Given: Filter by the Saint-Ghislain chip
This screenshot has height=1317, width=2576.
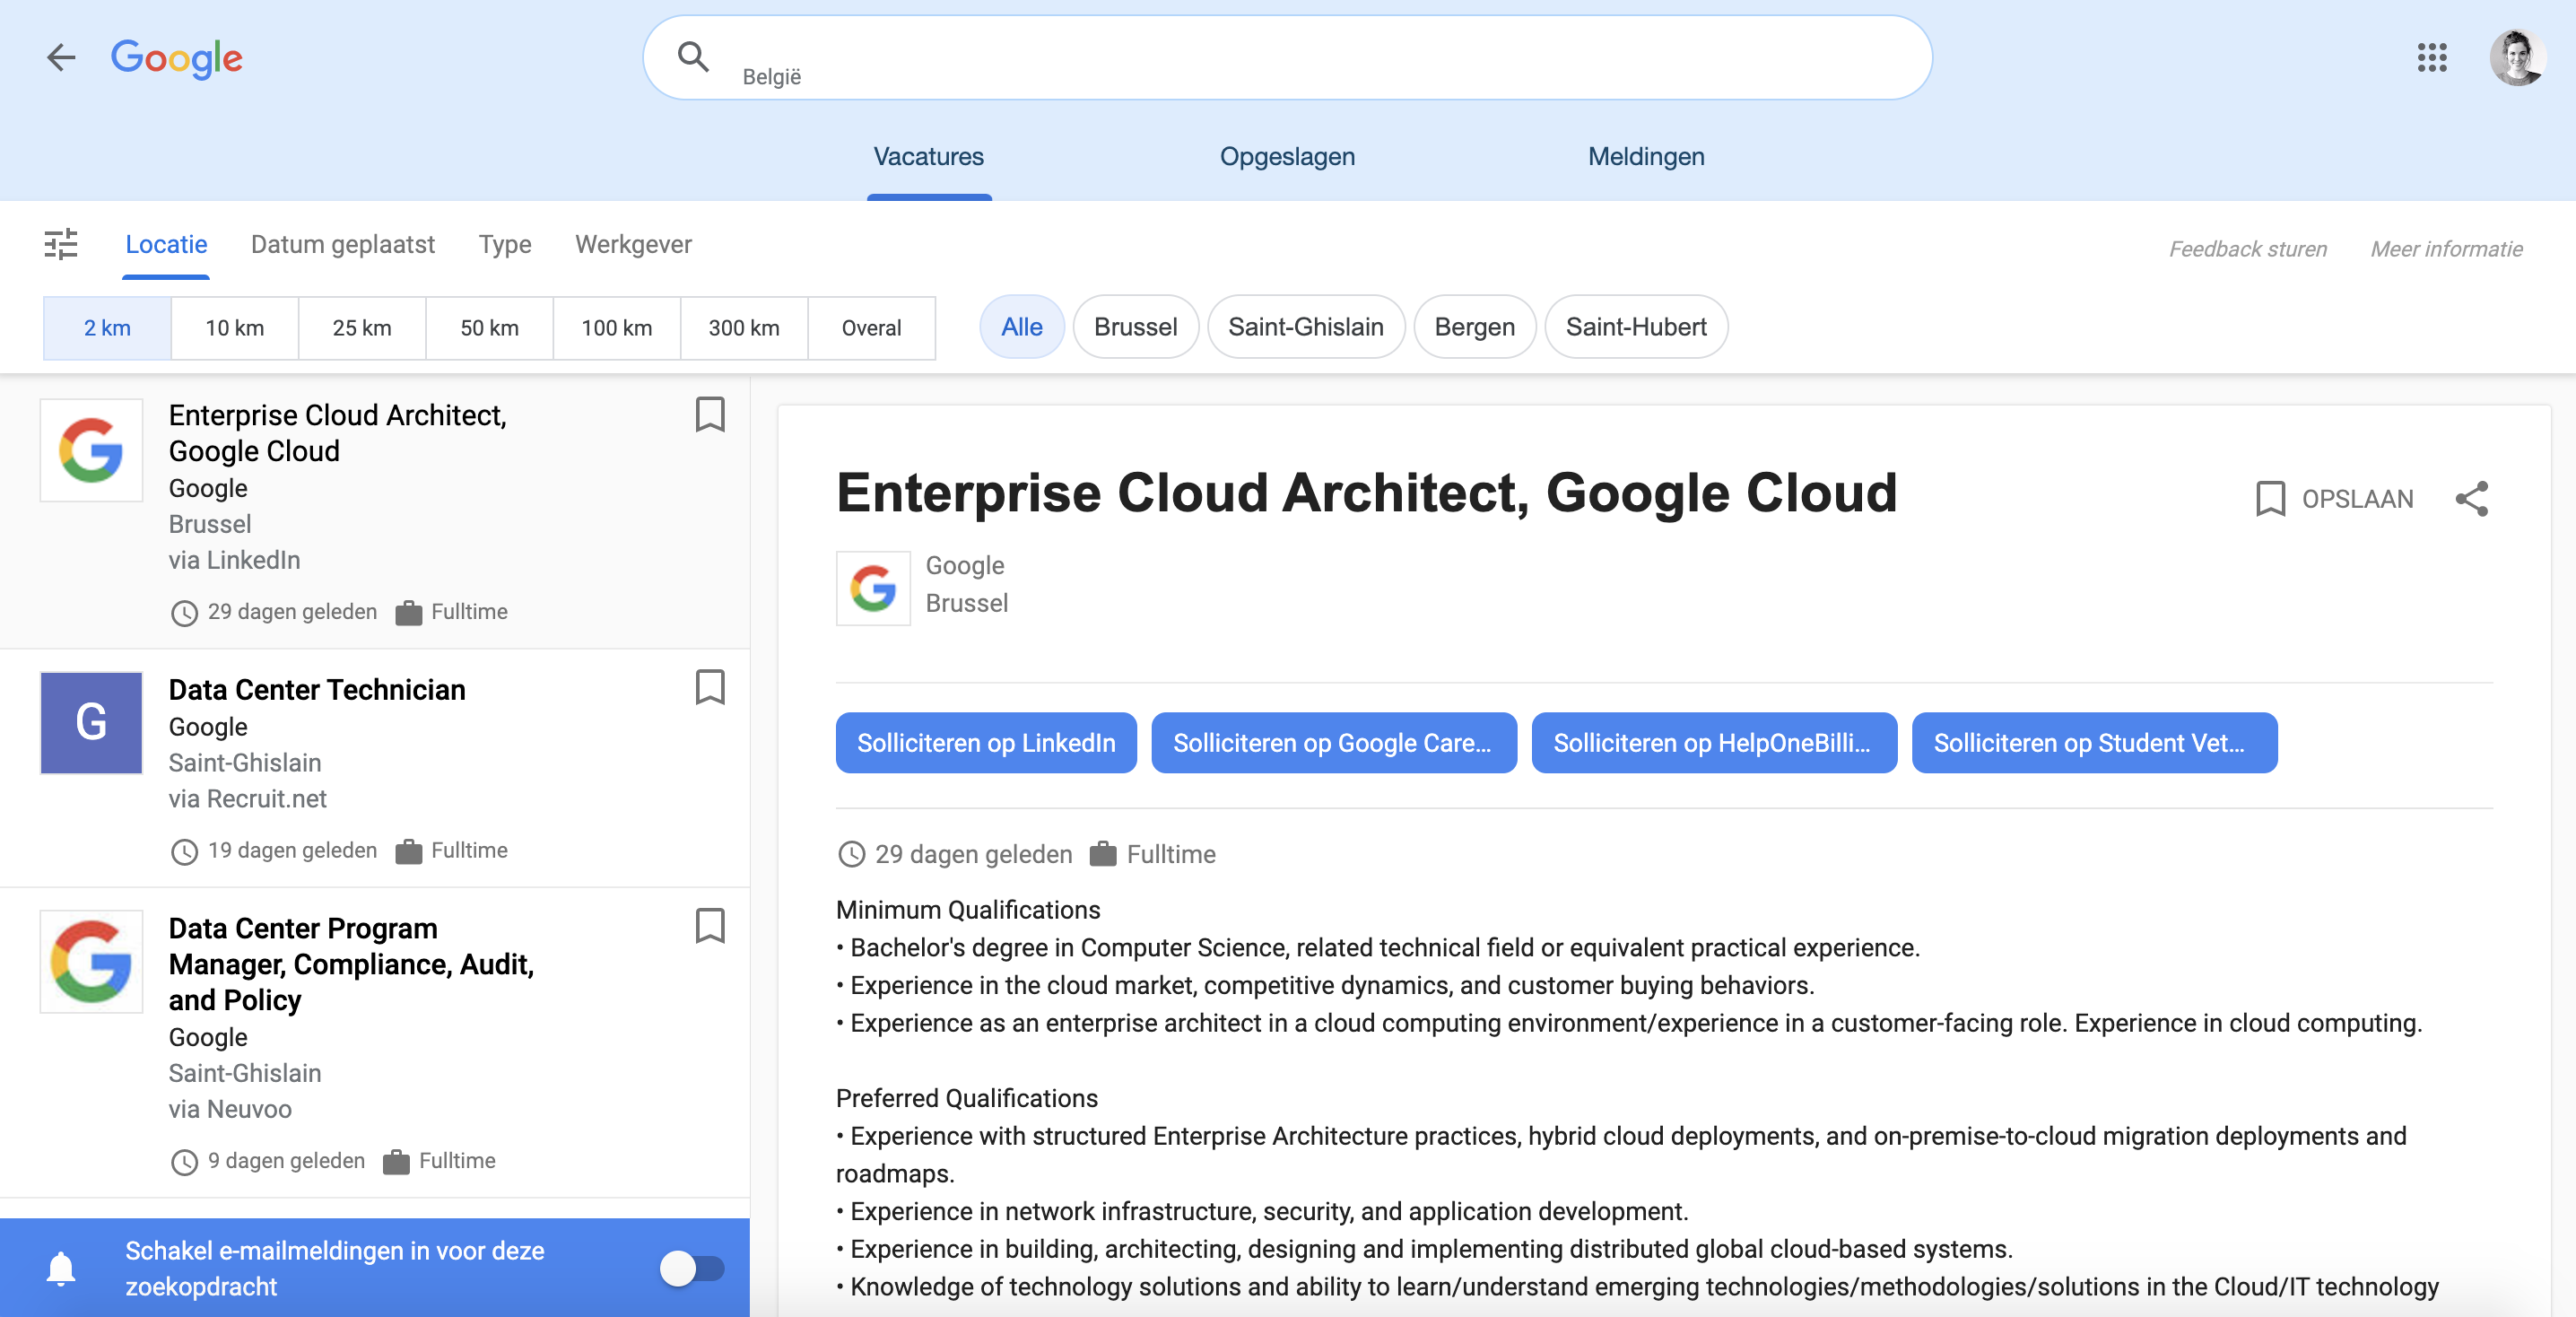Looking at the screenshot, I should pyautogui.click(x=1306, y=327).
